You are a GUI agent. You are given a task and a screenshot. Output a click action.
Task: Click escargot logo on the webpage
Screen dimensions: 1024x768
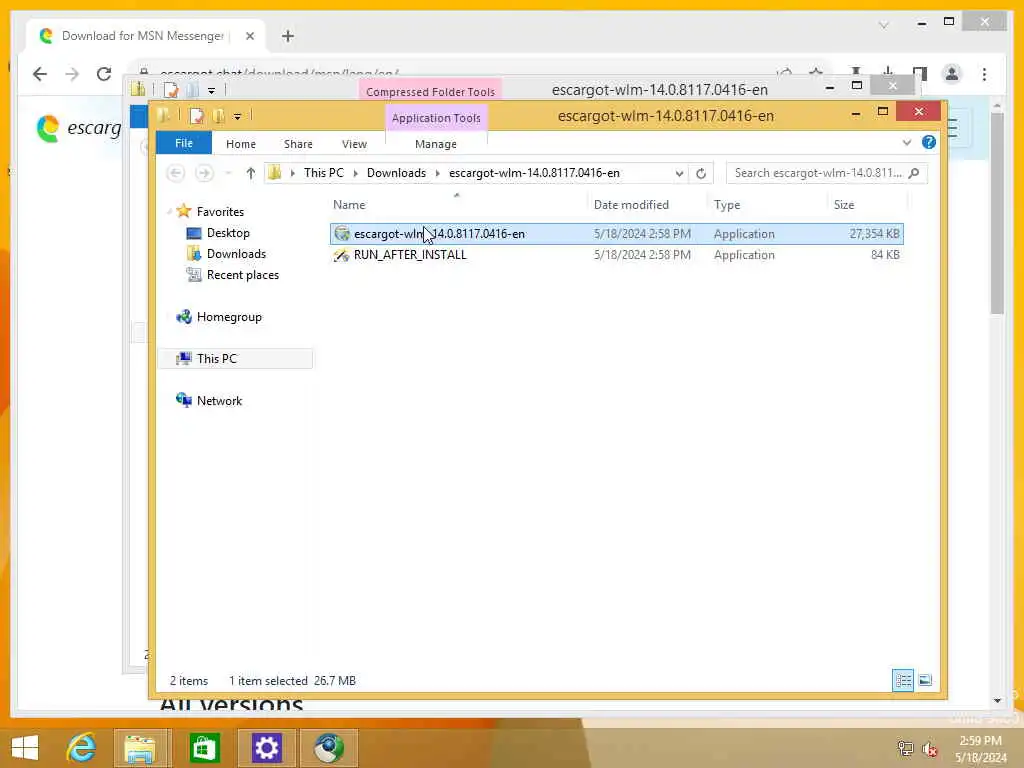point(78,128)
